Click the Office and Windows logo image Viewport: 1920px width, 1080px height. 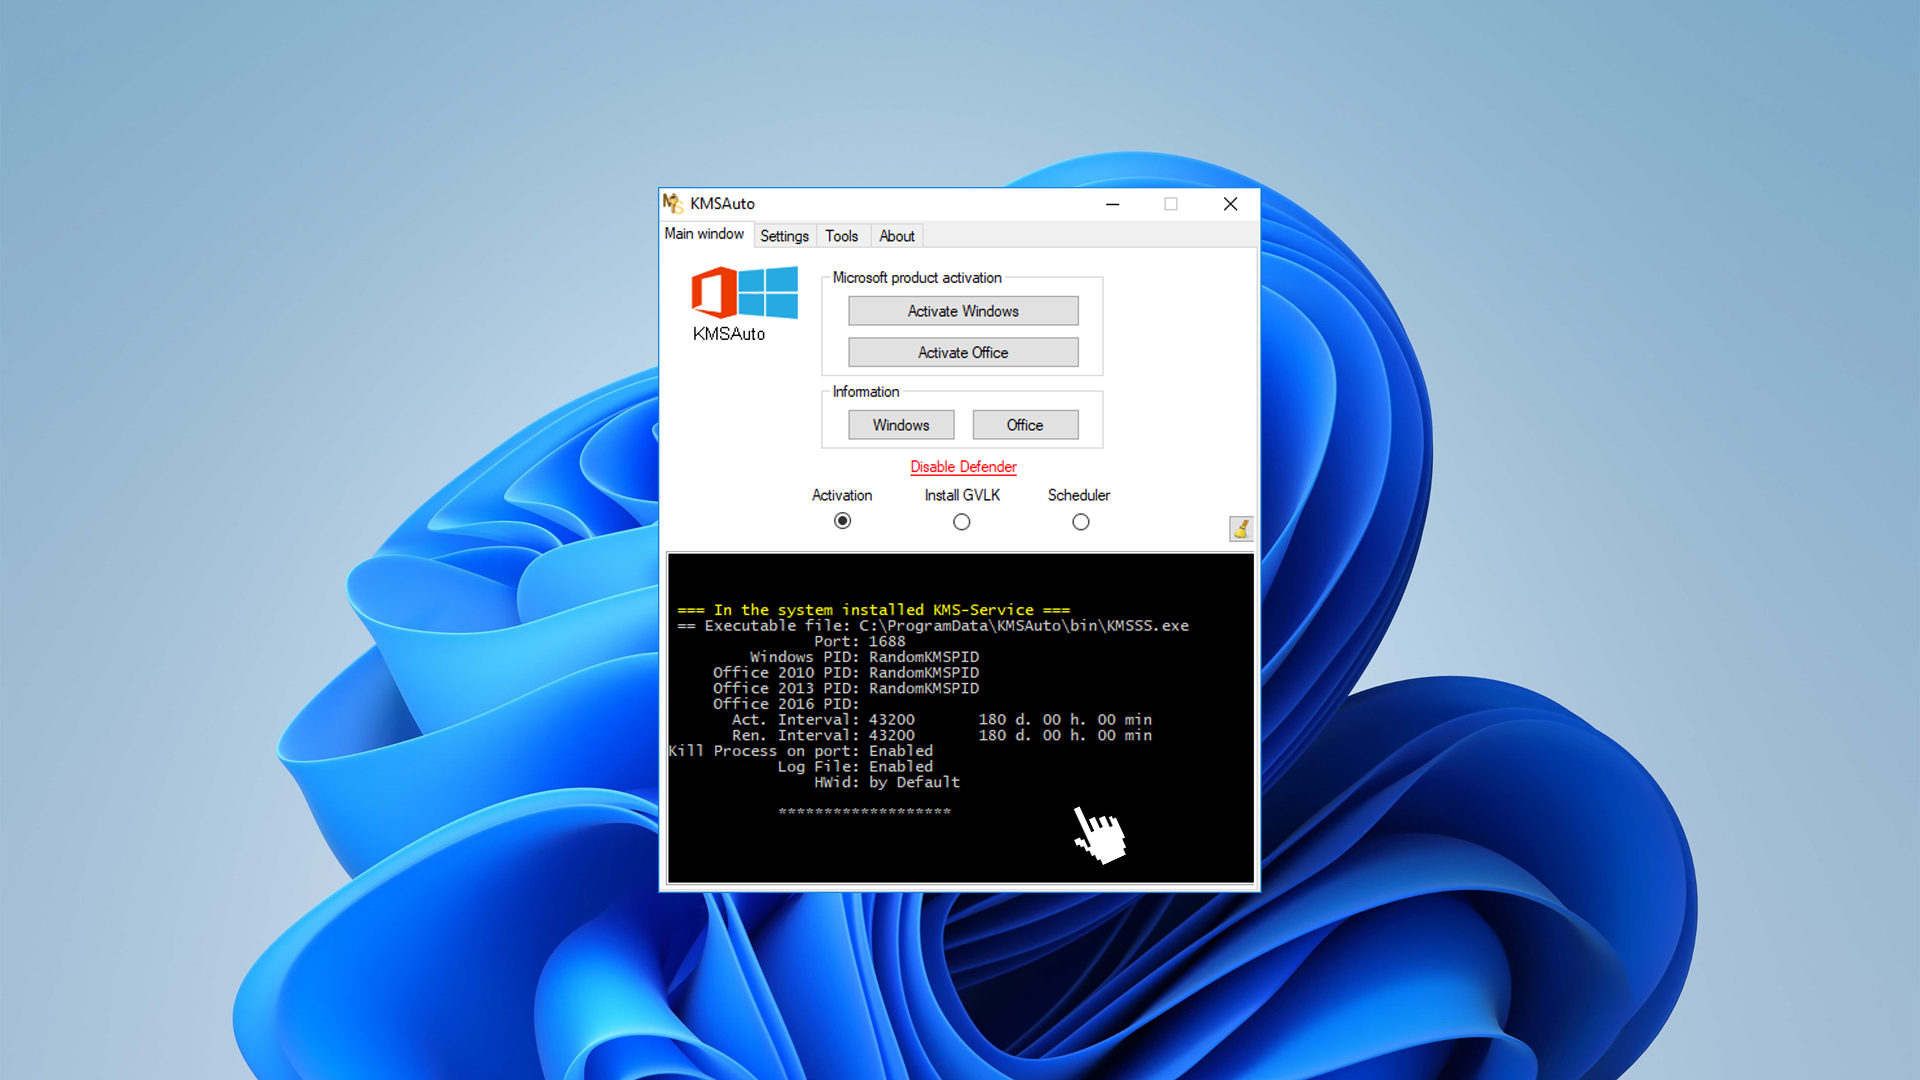pyautogui.click(x=744, y=292)
